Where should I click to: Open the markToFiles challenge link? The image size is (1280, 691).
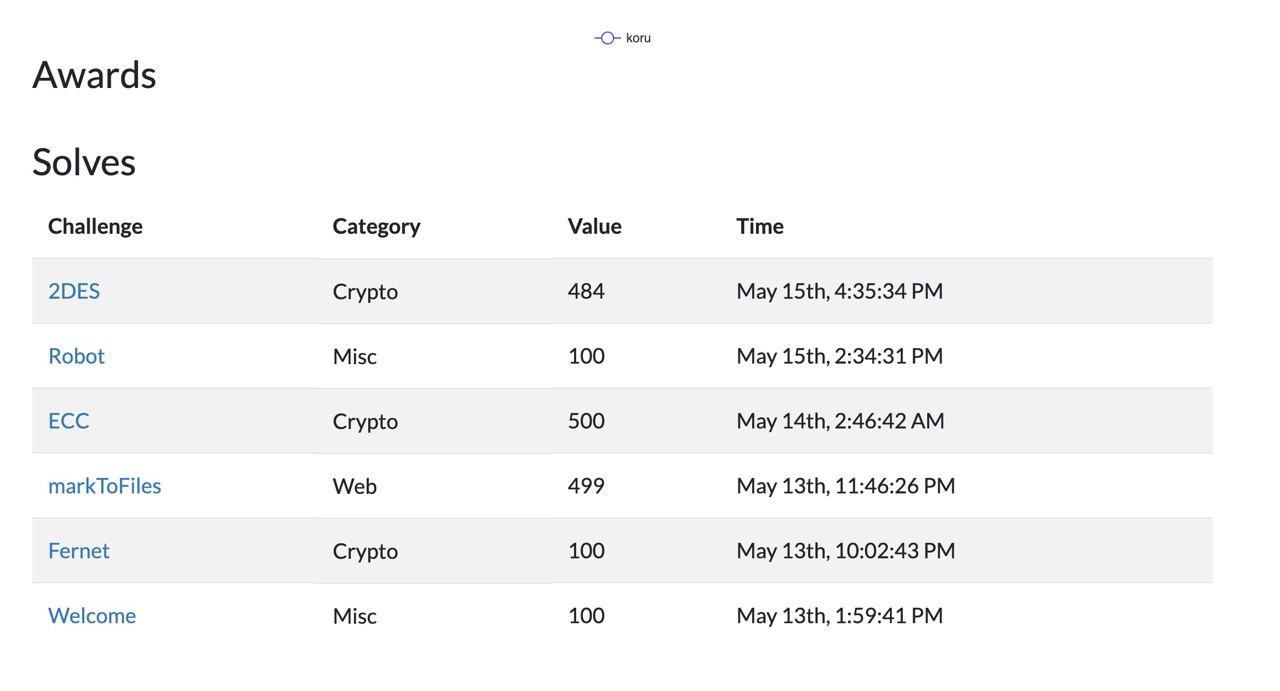tap(105, 486)
